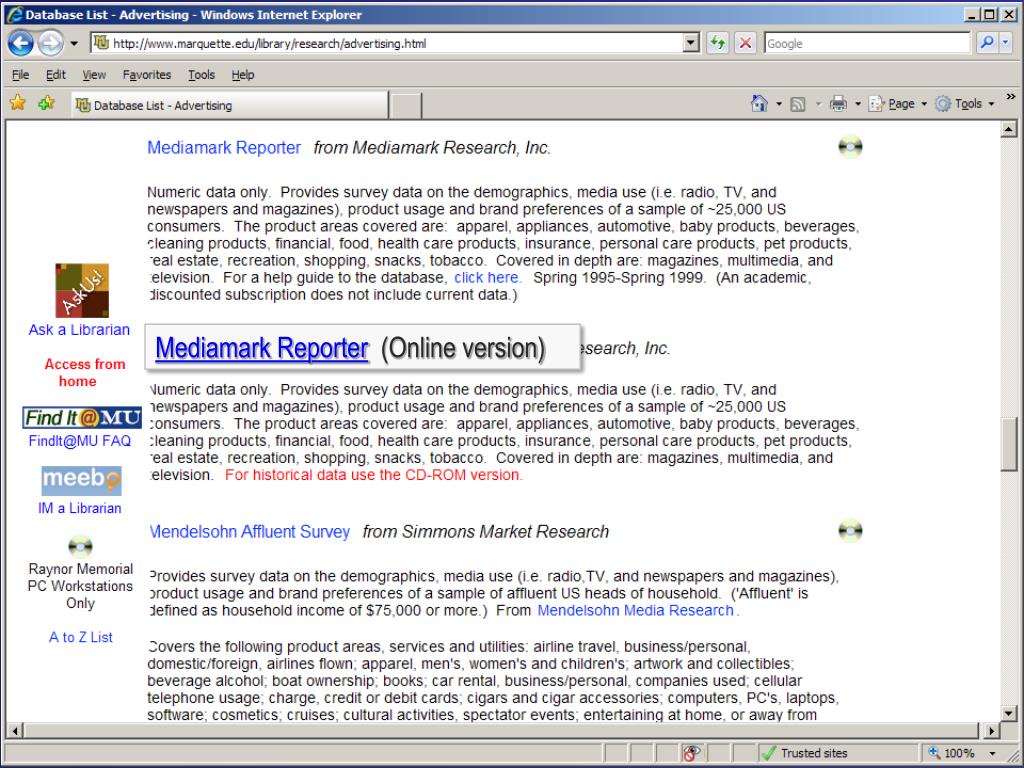The width and height of the screenshot is (1024, 768).
Task: Stop loading with the red X icon
Action: (744, 44)
